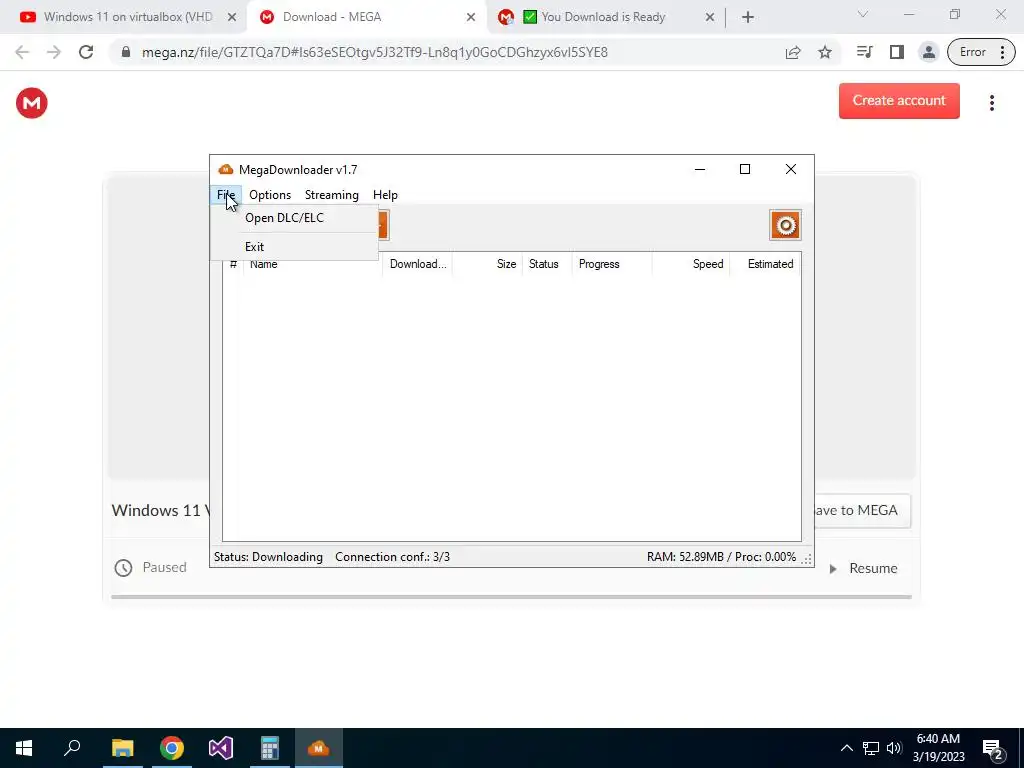Image resolution: width=1024 pixels, height=768 pixels.
Task: Click the orange gear settings icon
Action: point(785,225)
